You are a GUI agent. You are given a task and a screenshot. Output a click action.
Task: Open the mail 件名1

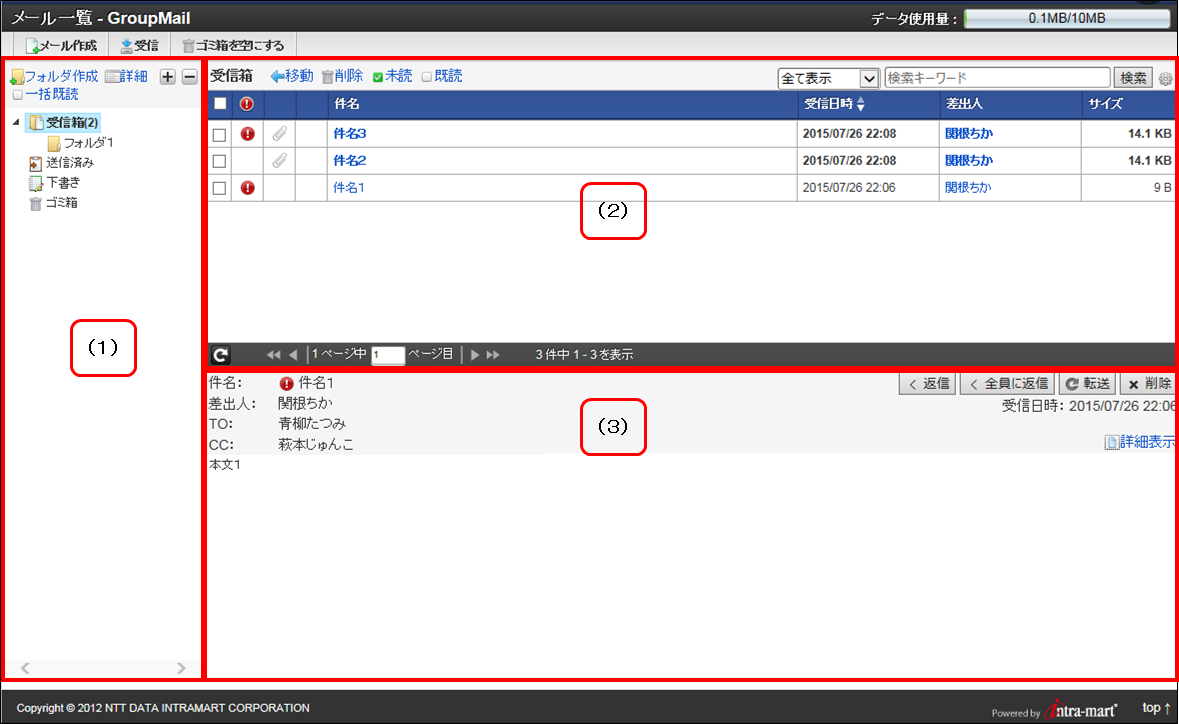point(349,188)
